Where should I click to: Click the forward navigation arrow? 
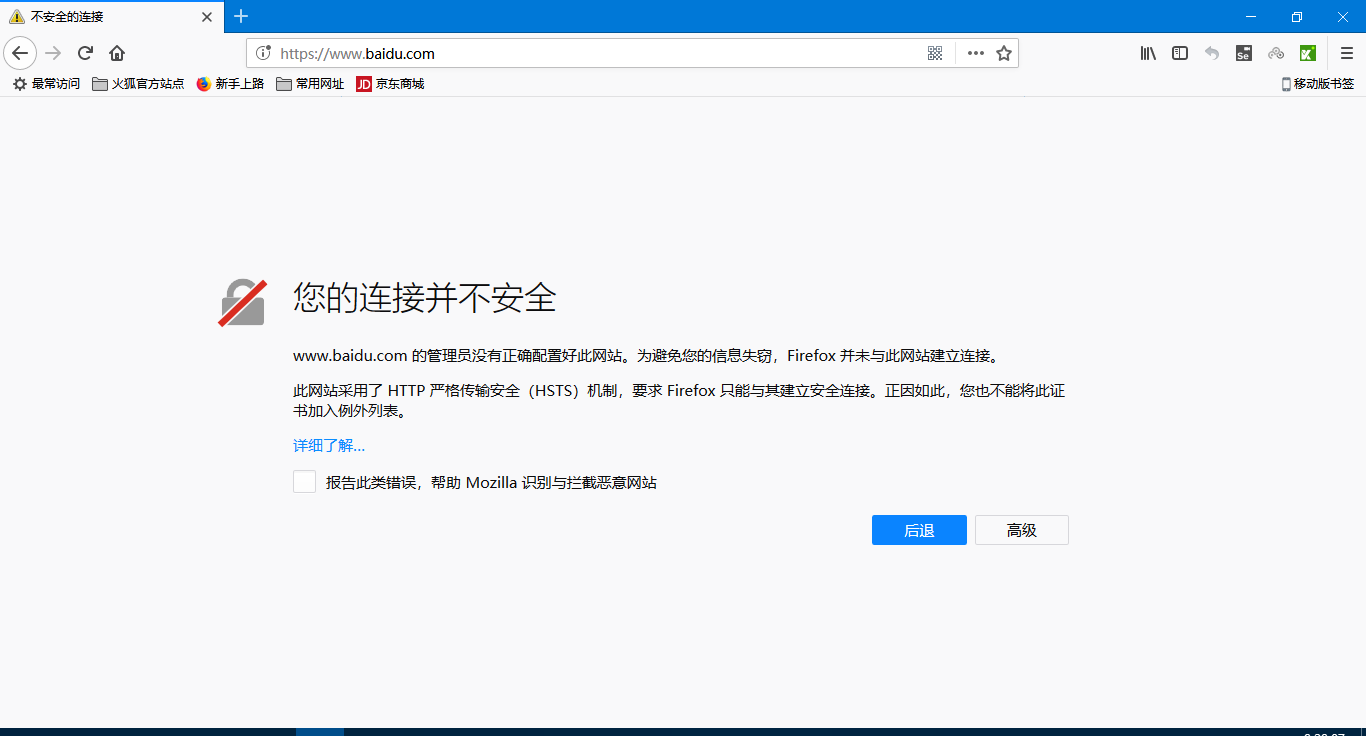54,53
